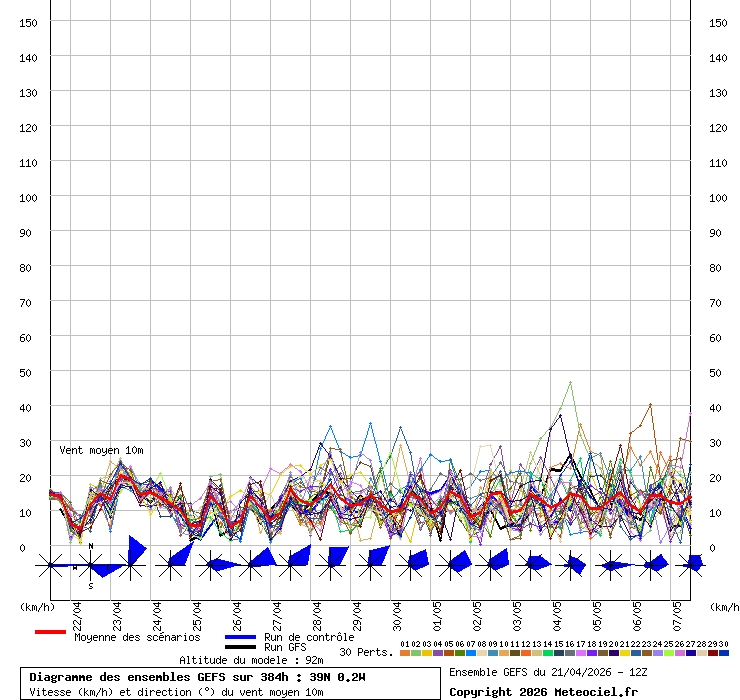Click the wind direction rose above 06/05

tap(651, 566)
